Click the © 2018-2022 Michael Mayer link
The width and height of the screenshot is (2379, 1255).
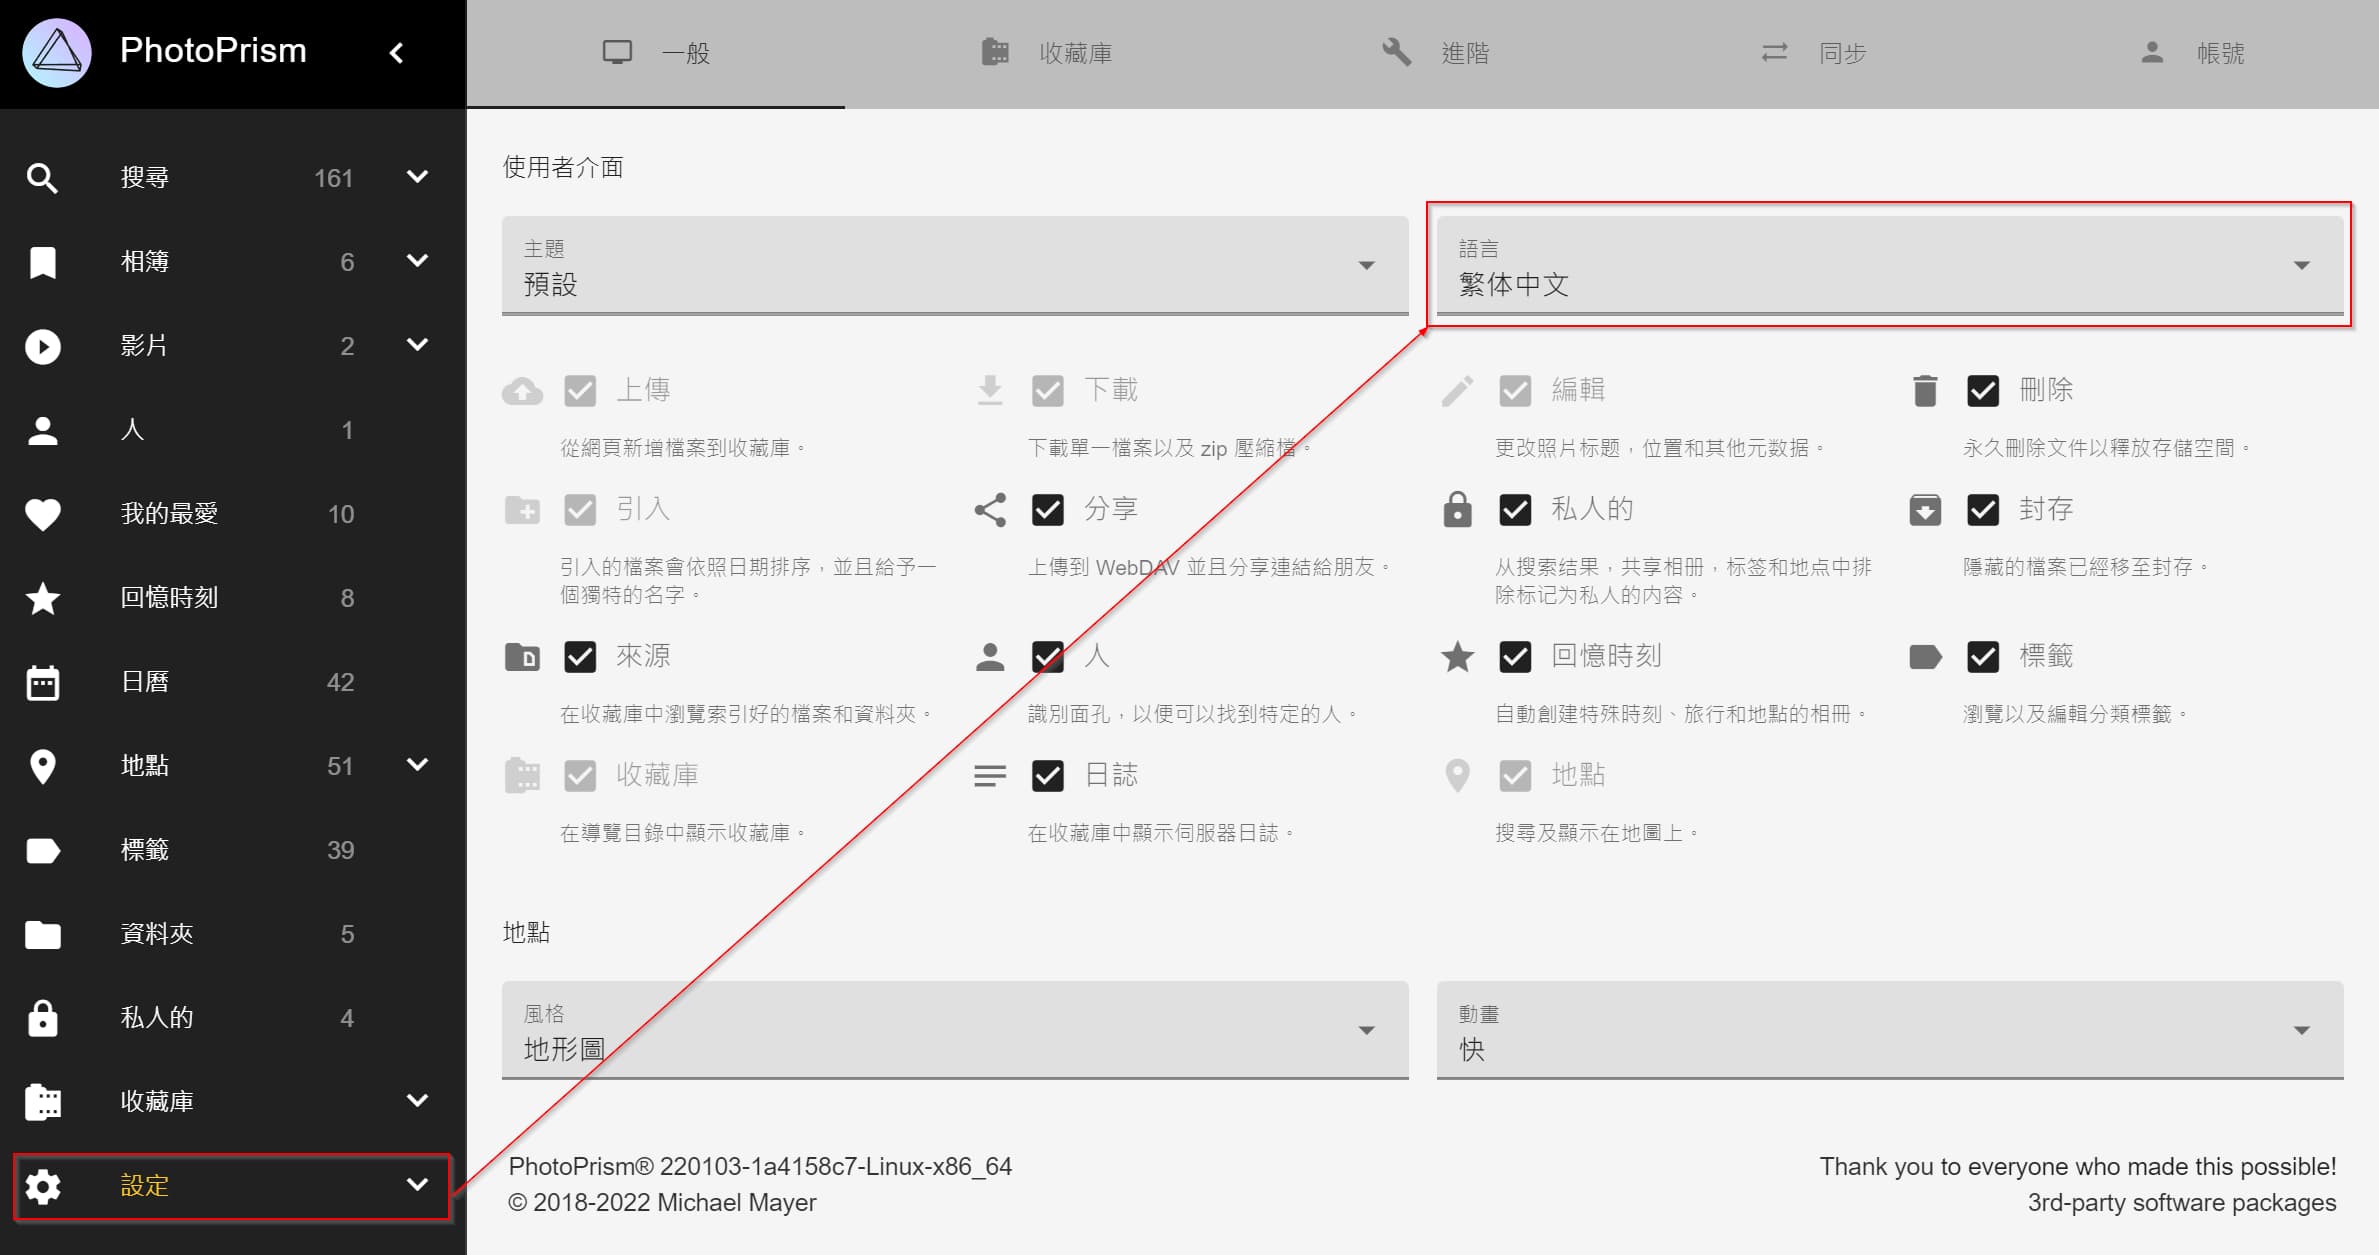662,1203
